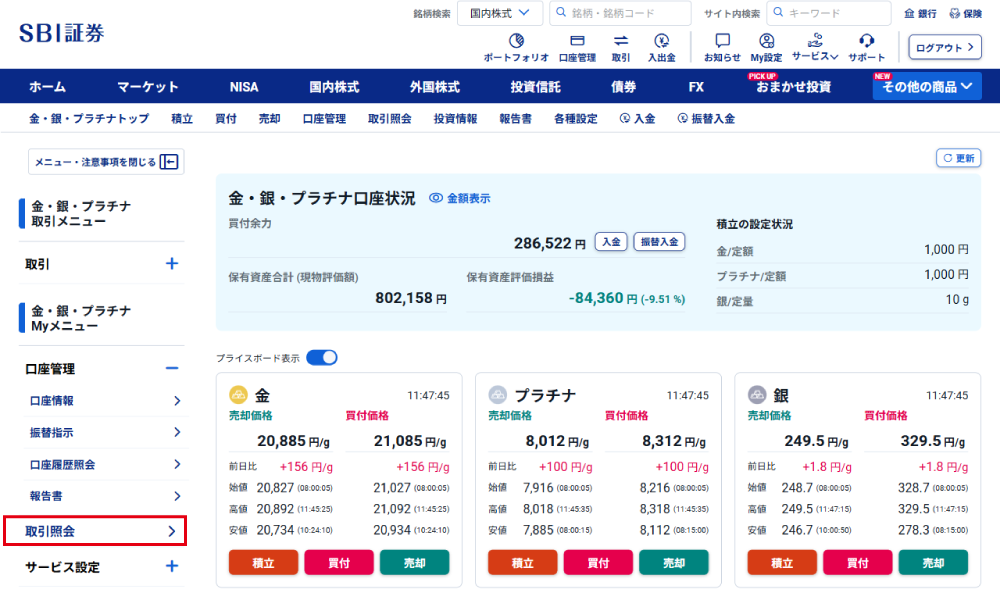The width and height of the screenshot is (1000, 597).
Task: Collapse the side menu with メニュー・注意事項を閉じる
Action: (105, 162)
